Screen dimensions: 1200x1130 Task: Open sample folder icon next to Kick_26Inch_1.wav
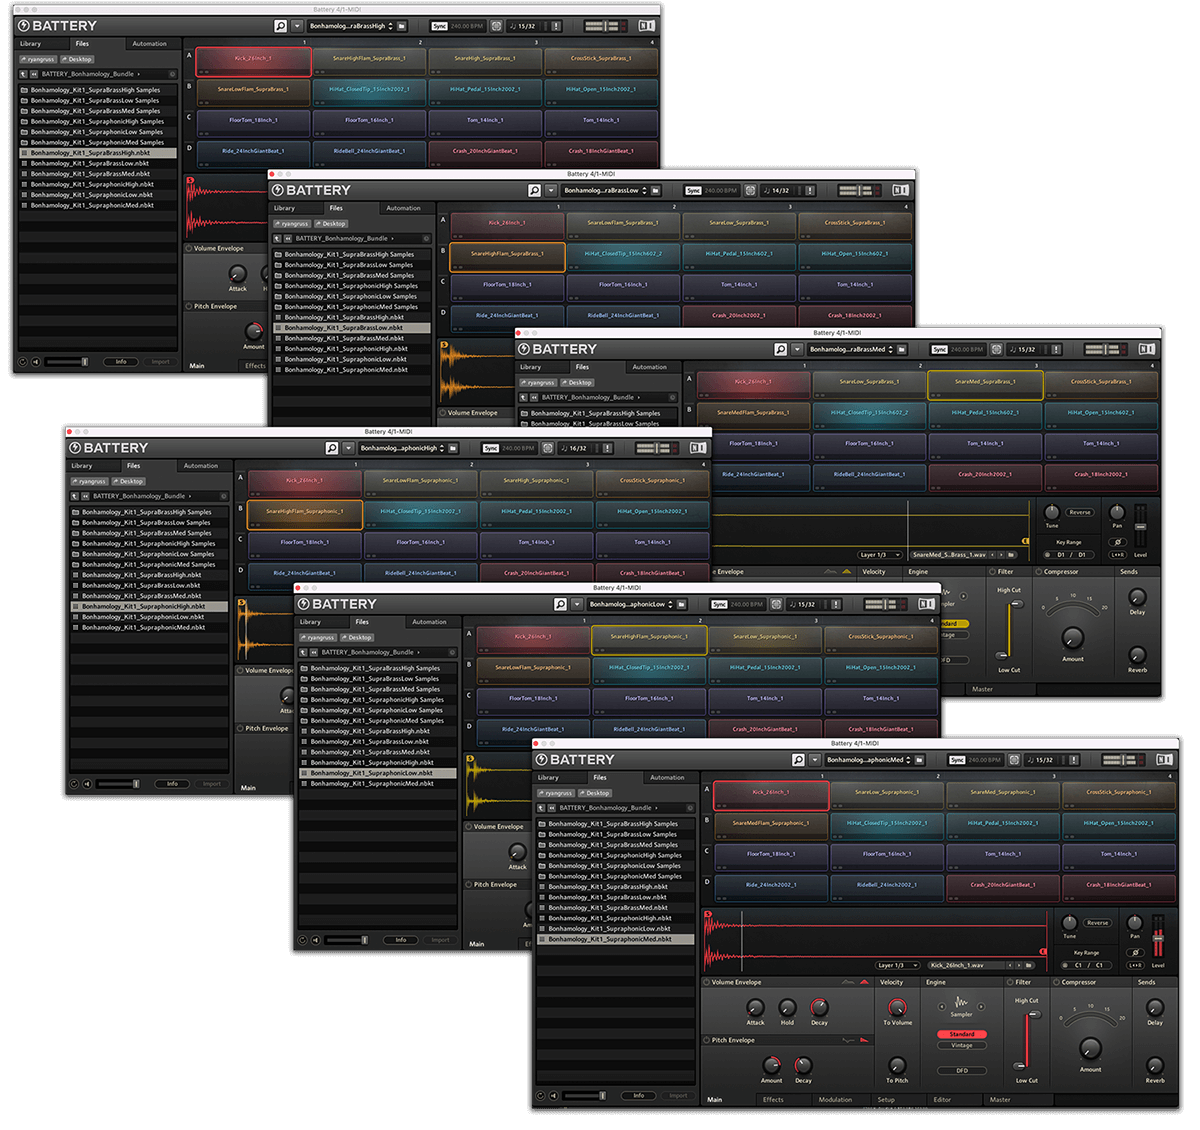pyautogui.click(x=1029, y=965)
